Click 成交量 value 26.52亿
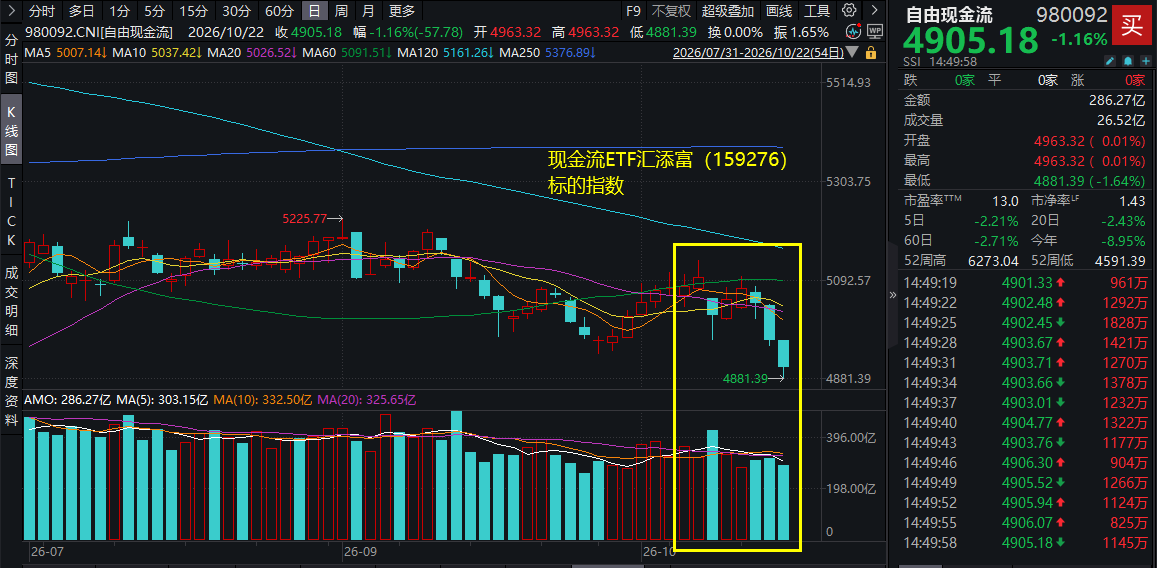 pos(1120,120)
